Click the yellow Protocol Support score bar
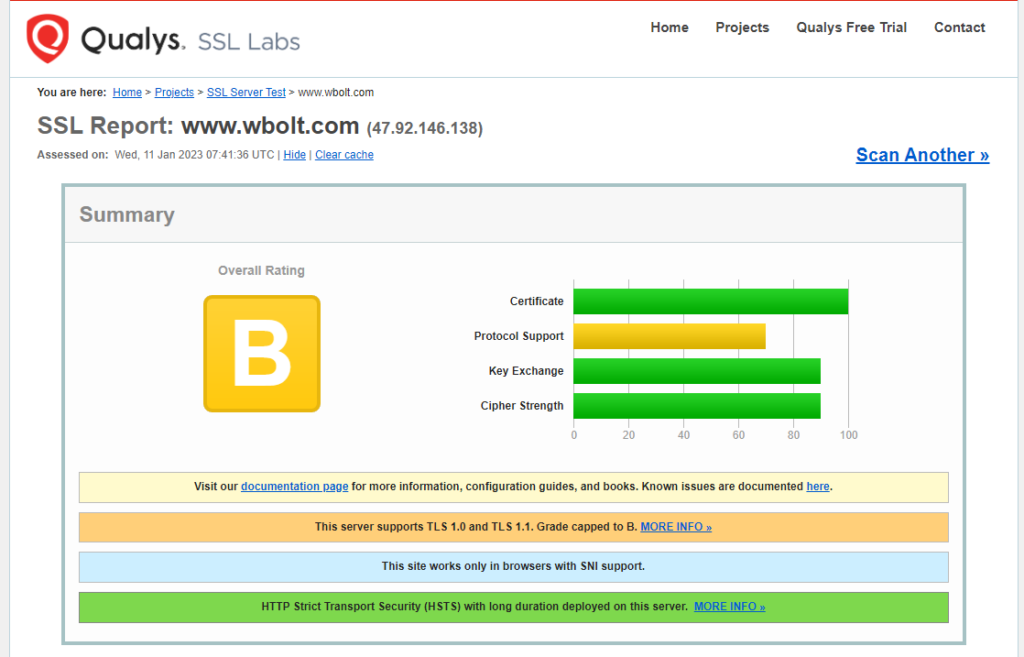This screenshot has height=657, width=1024. pyautogui.click(x=669, y=336)
